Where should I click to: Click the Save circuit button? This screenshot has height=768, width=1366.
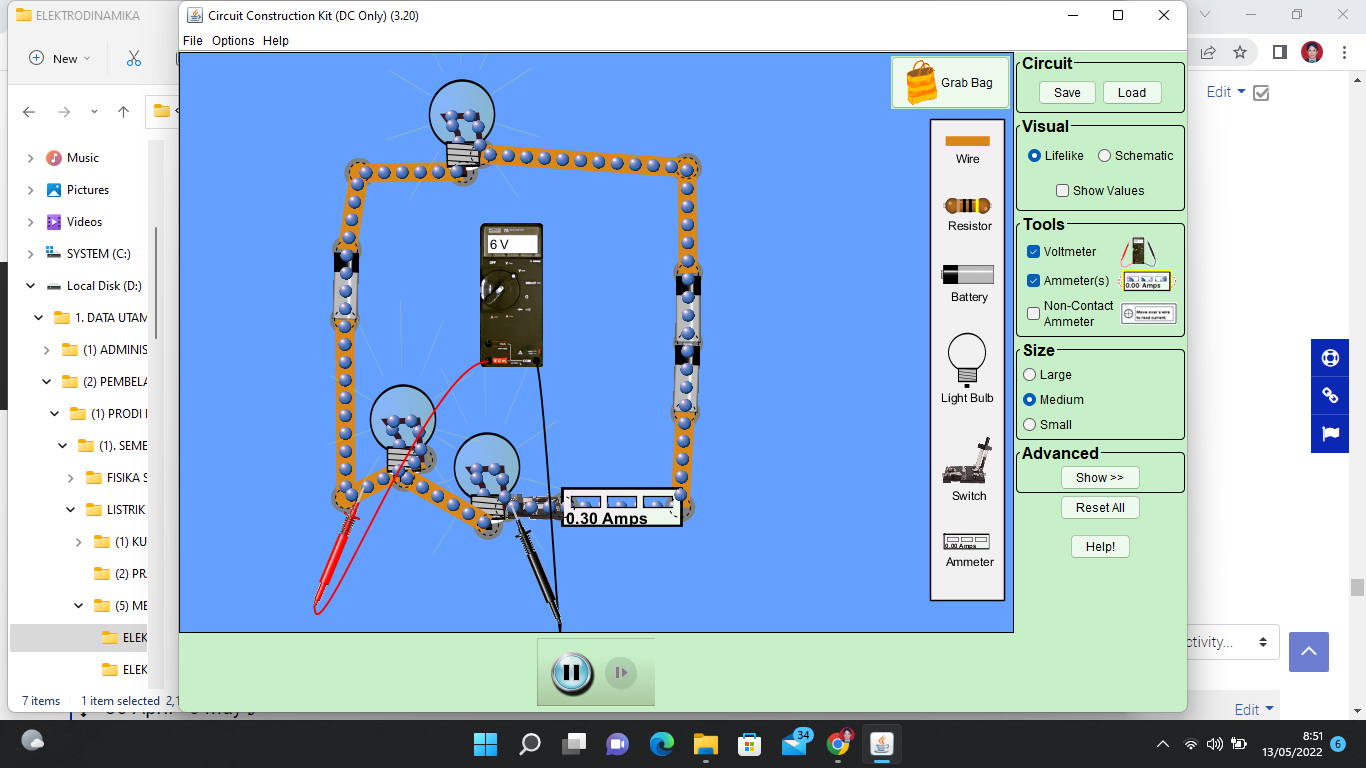click(1067, 93)
